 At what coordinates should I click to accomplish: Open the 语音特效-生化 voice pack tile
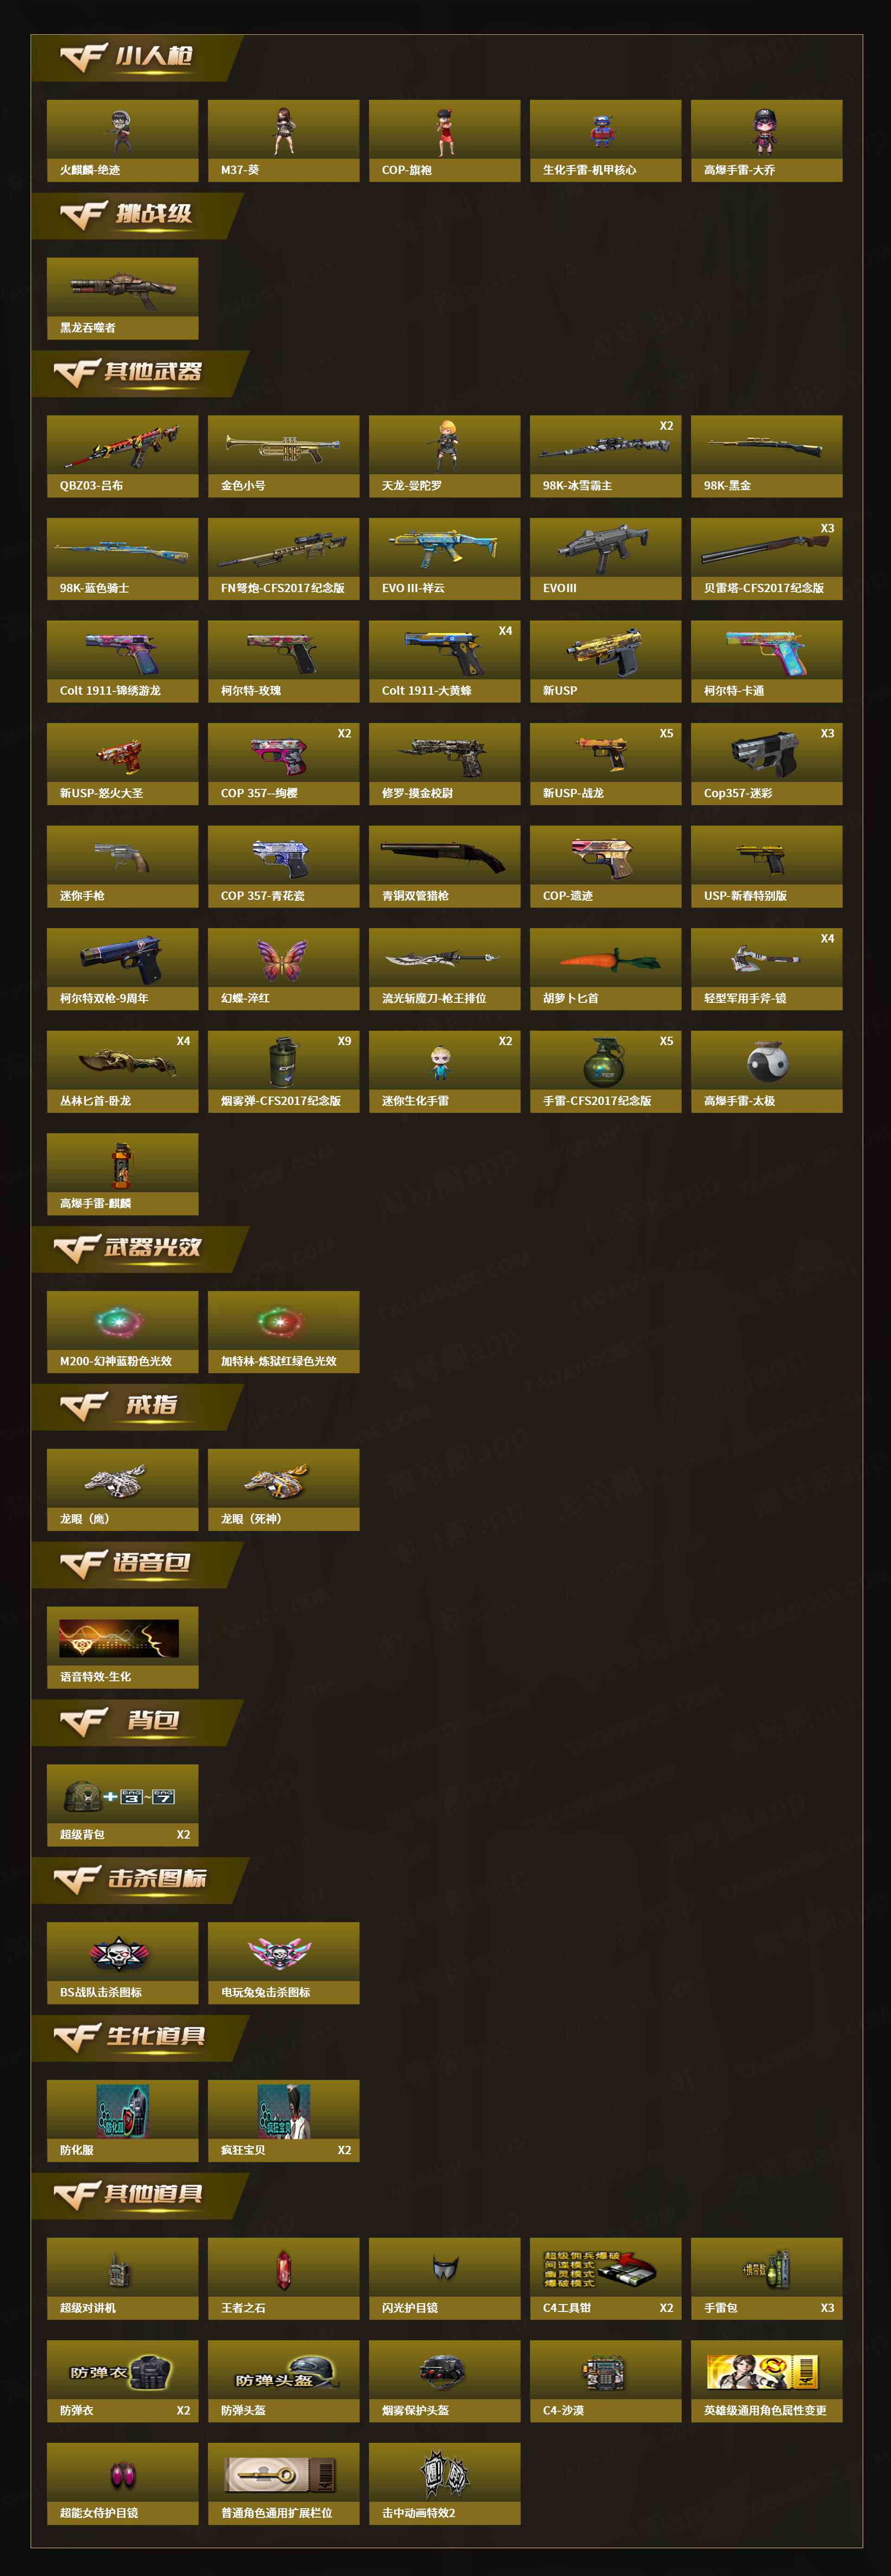pos(122,1647)
